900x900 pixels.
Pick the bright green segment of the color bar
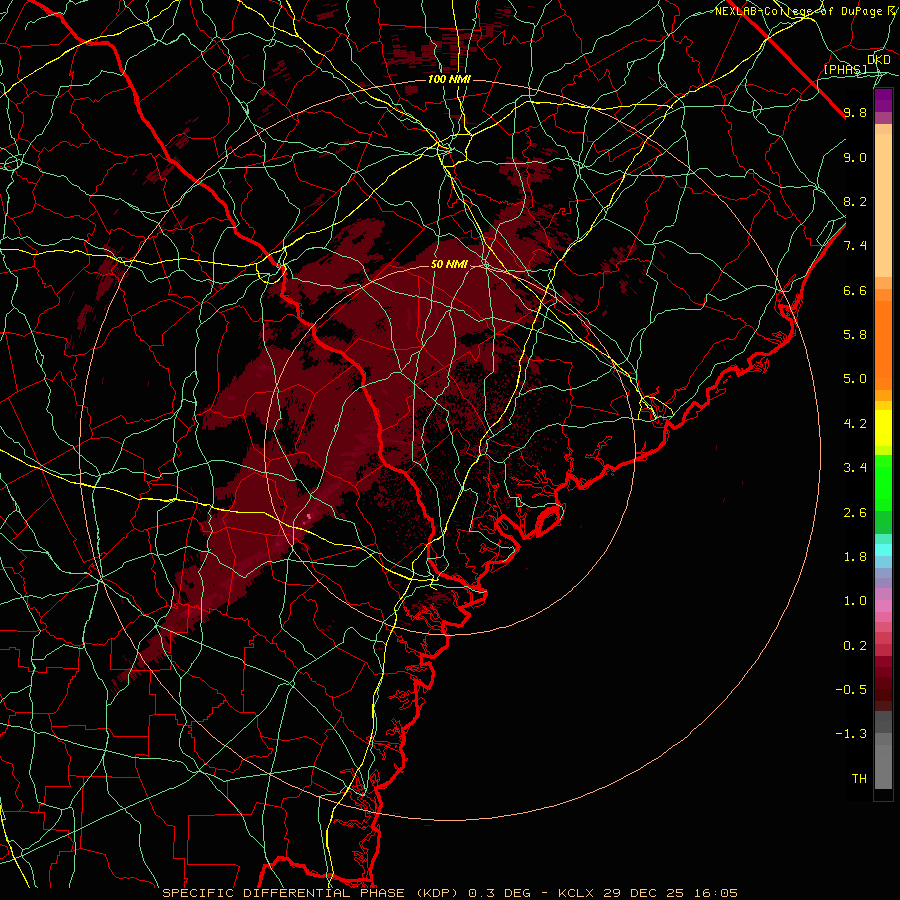pos(883,482)
